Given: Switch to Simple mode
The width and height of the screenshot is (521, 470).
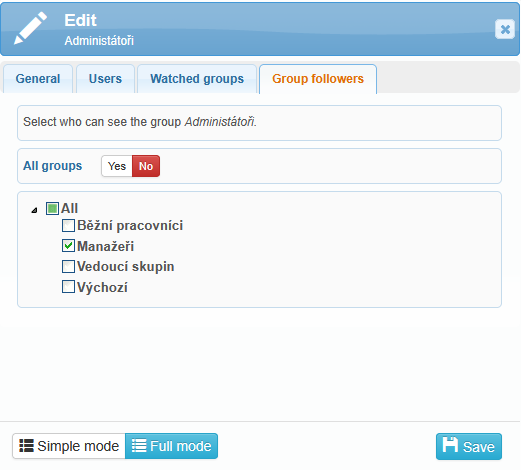Looking at the screenshot, I should coord(69,446).
